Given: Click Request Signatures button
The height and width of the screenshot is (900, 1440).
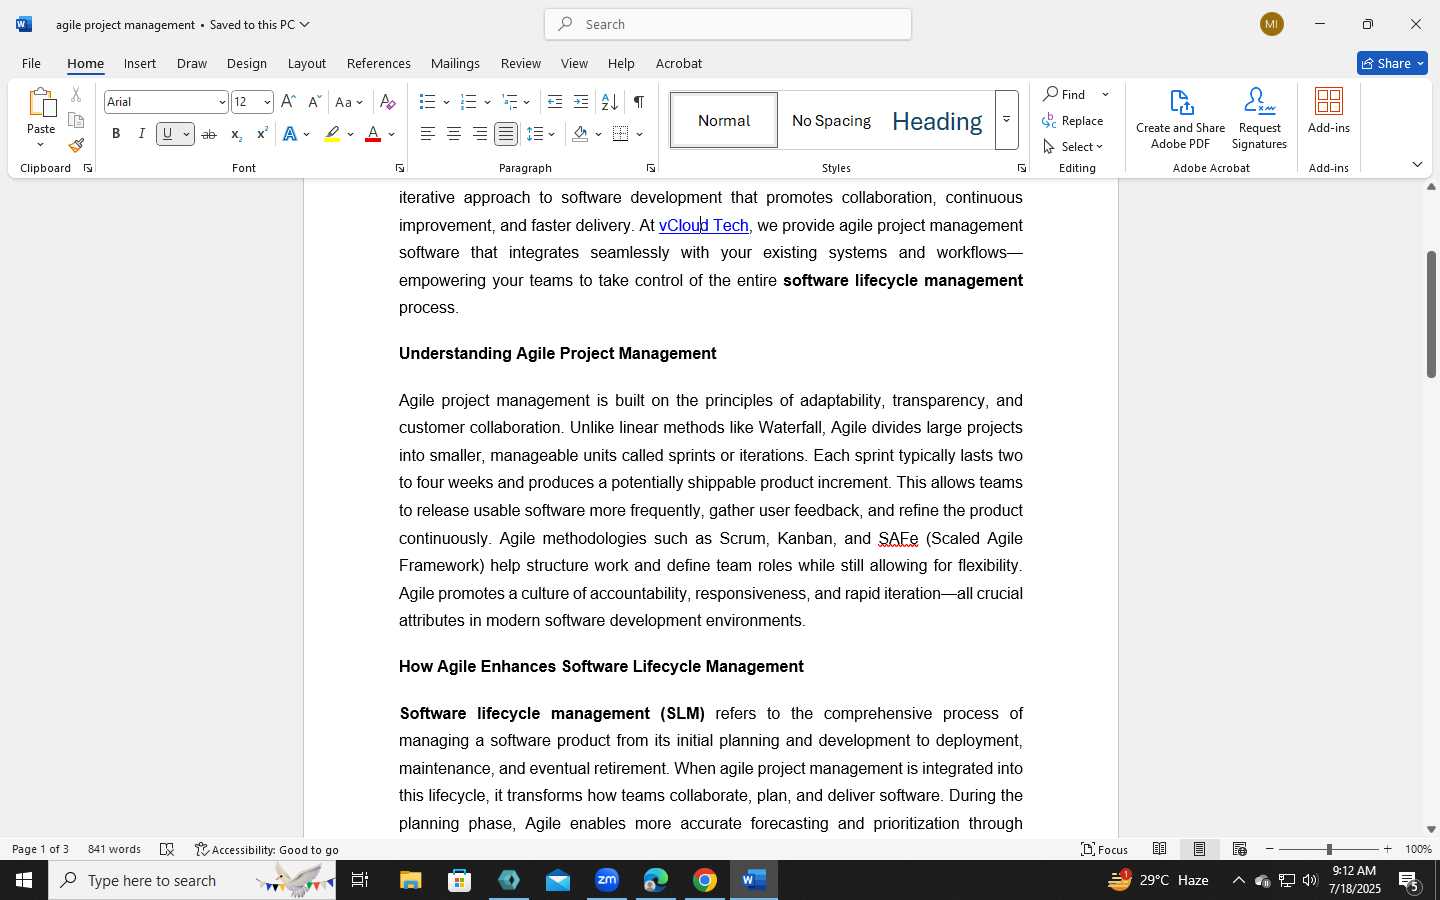Looking at the screenshot, I should pos(1259,119).
